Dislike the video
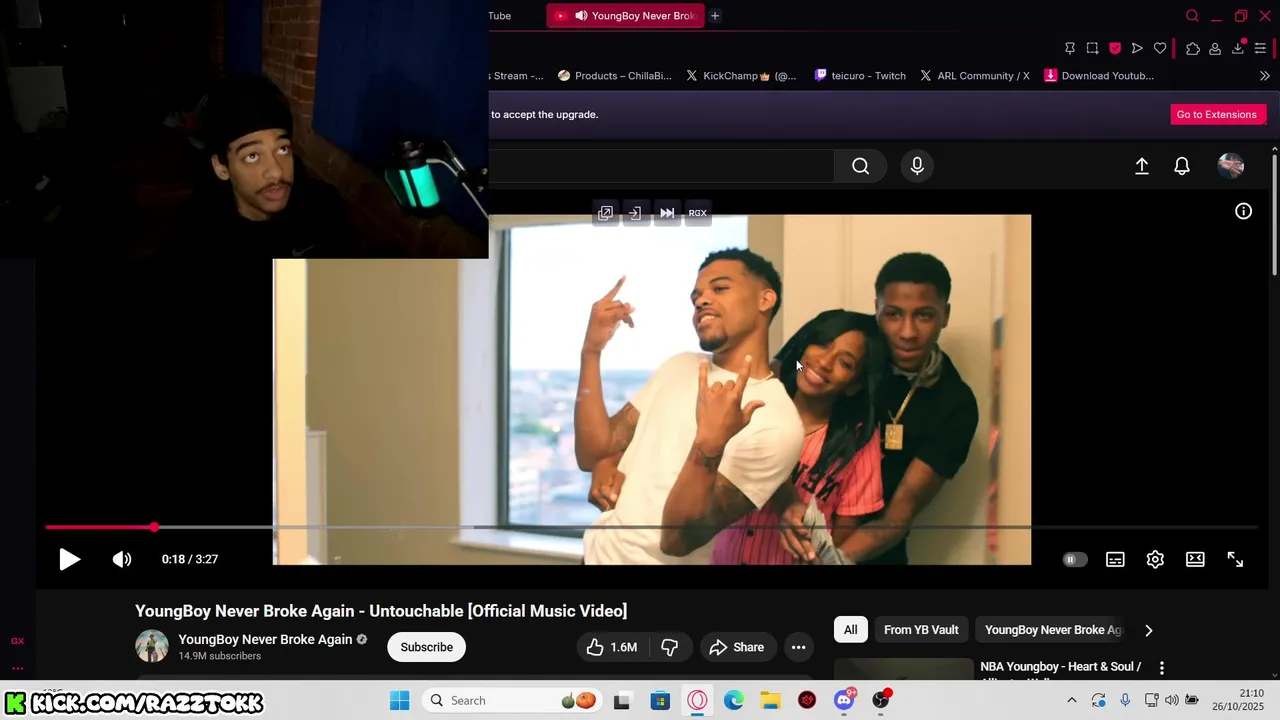 click(670, 647)
